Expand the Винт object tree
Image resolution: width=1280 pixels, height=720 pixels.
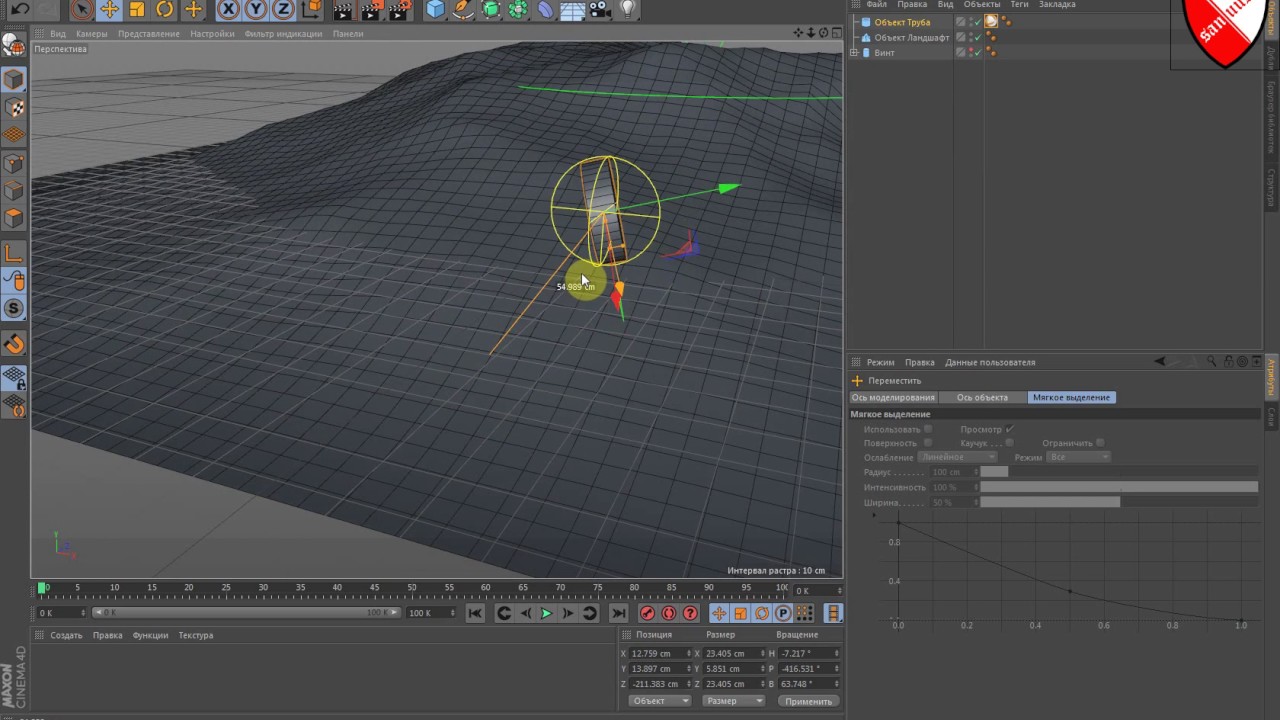point(855,52)
